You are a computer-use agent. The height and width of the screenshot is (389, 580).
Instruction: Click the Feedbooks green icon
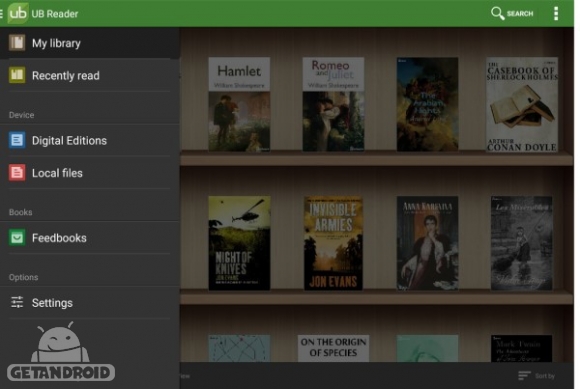click(17, 237)
